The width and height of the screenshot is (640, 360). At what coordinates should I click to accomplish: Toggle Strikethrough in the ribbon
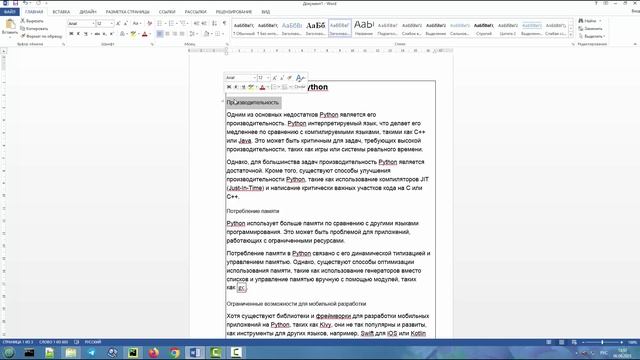click(97, 34)
